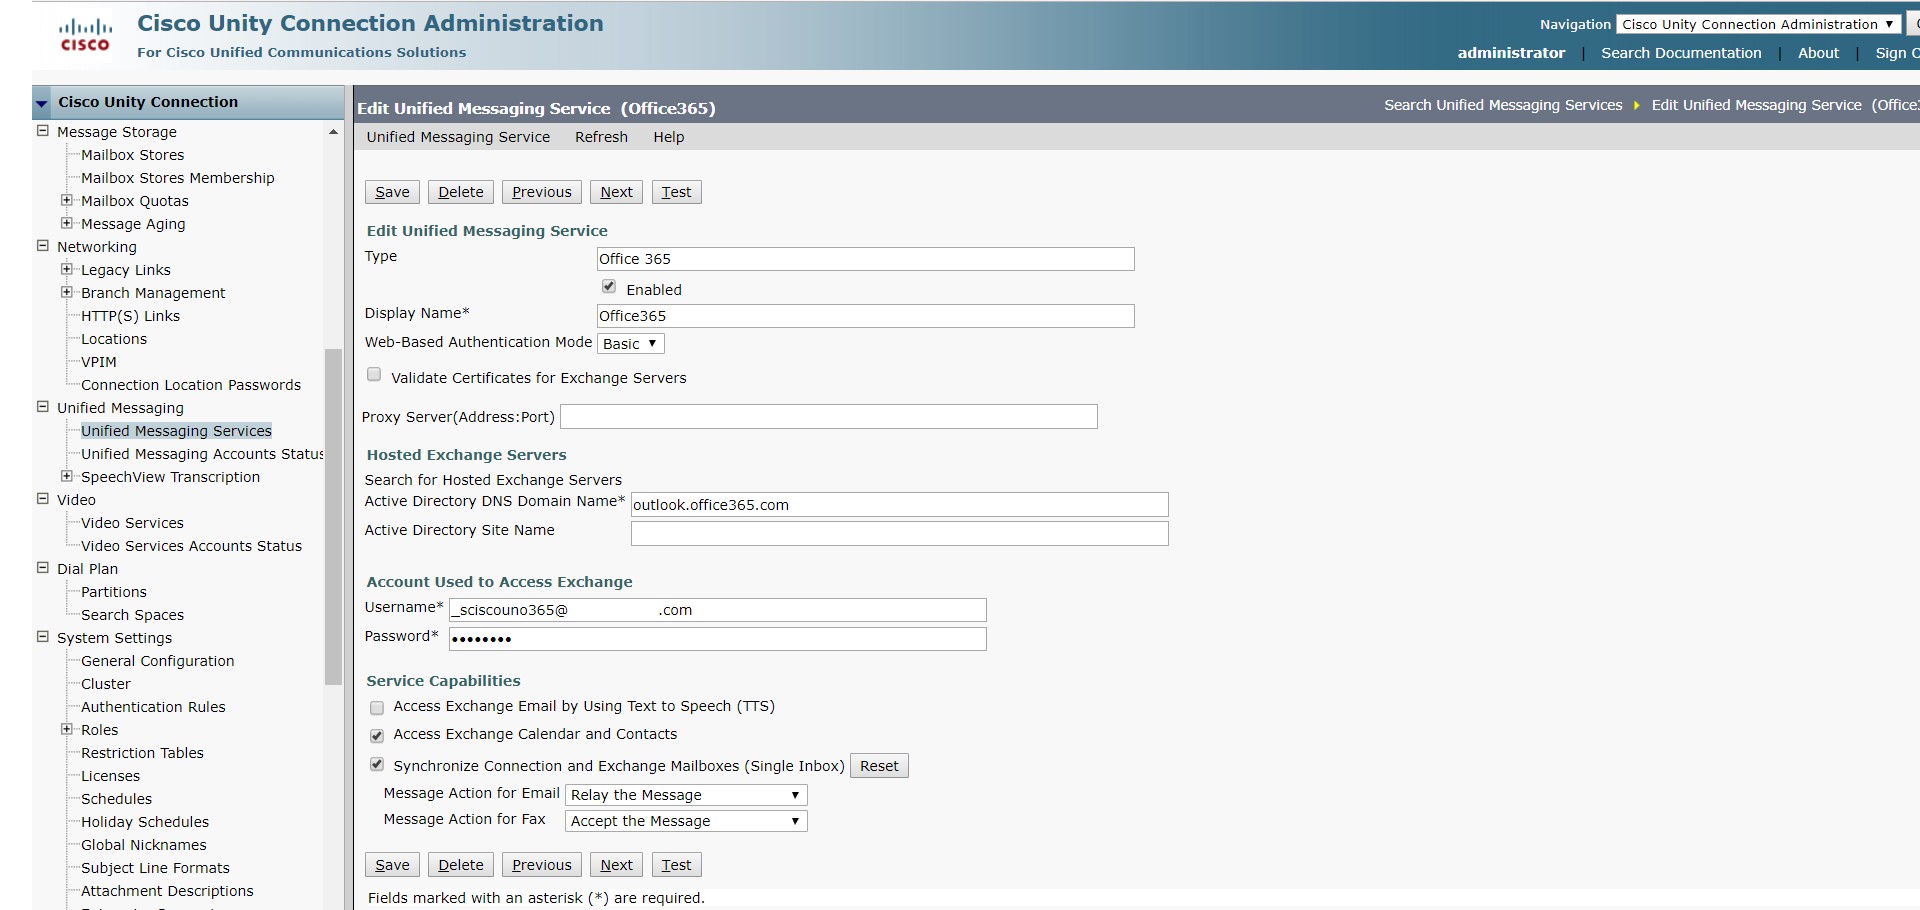The height and width of the screenshot is (910, 1920).
Task: Click the bottom Previous button
Action: pos(542,865)
